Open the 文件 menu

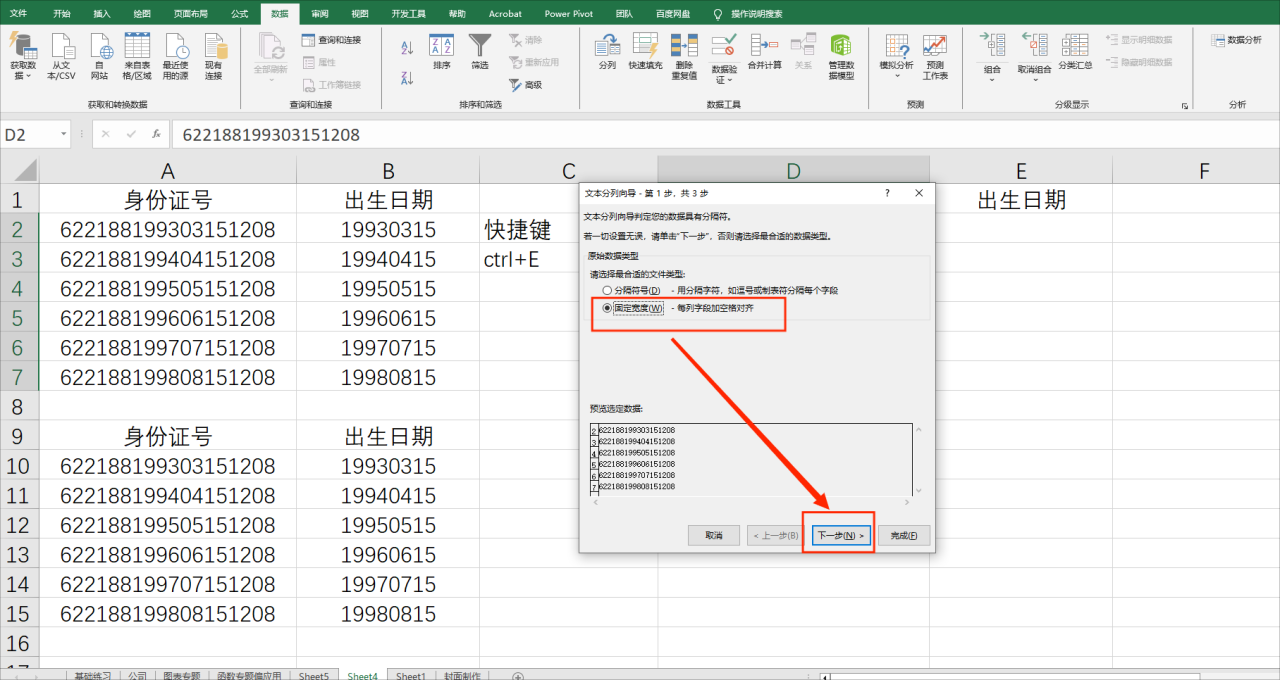(18, 14)
